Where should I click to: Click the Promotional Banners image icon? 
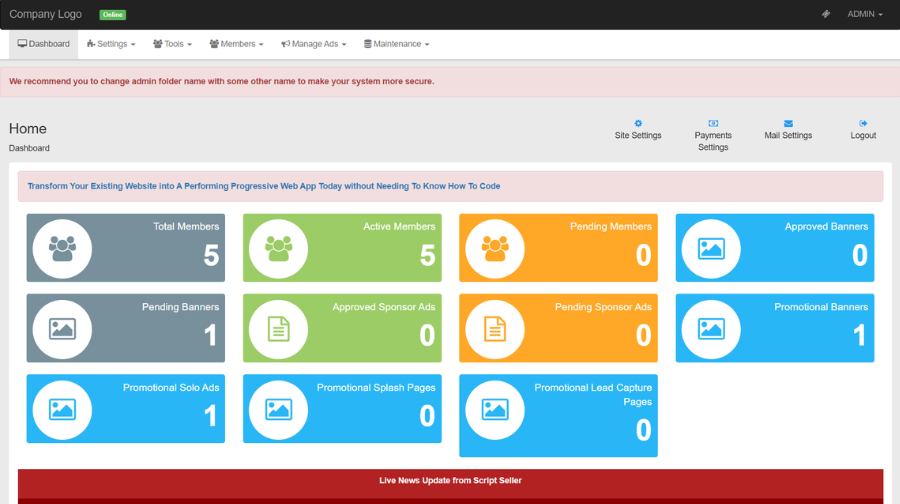pyautogui.click(x=711, y=329)
